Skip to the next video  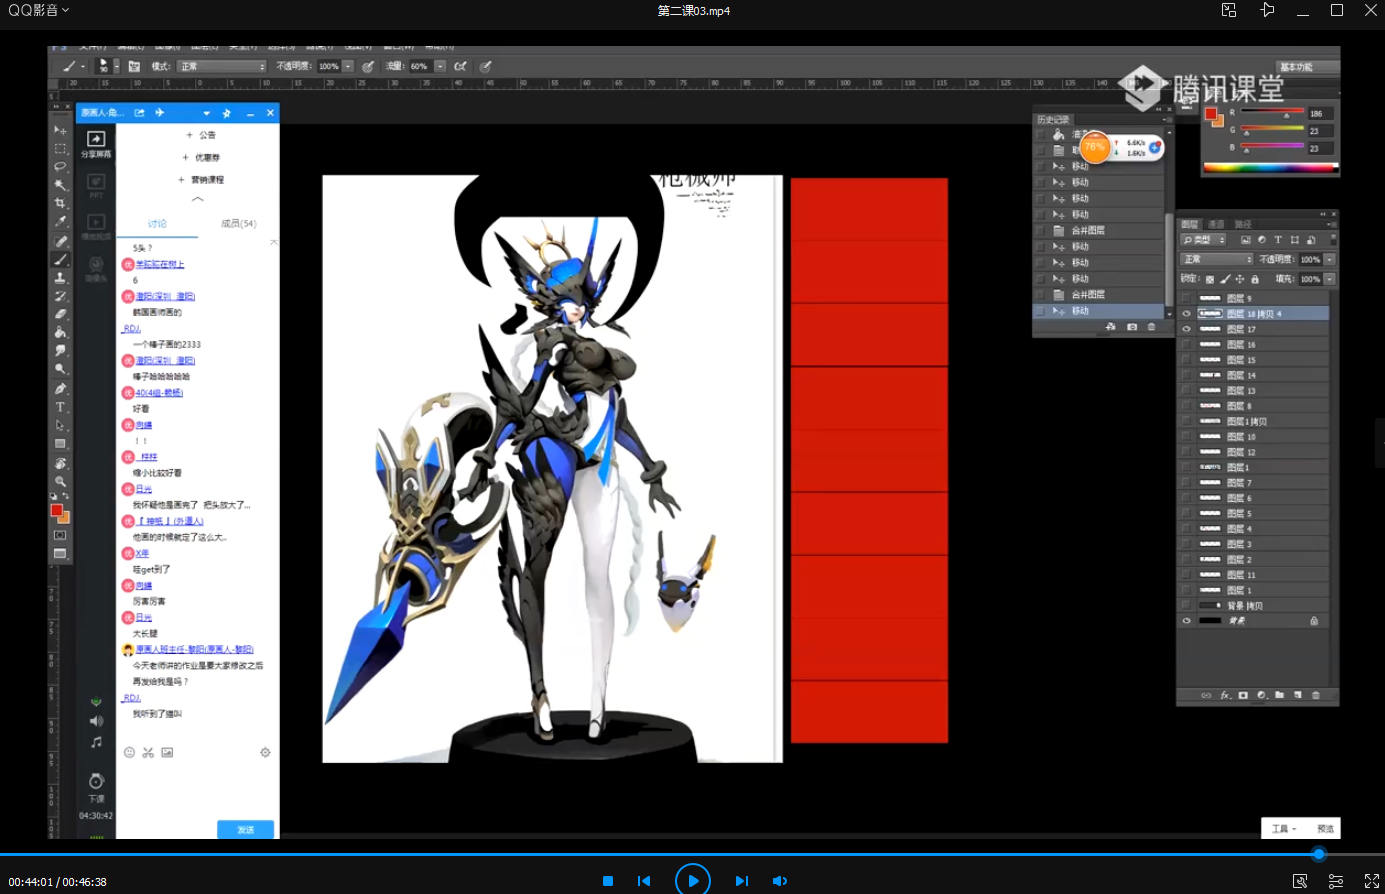pyautogui.click(x=741, y=881)
